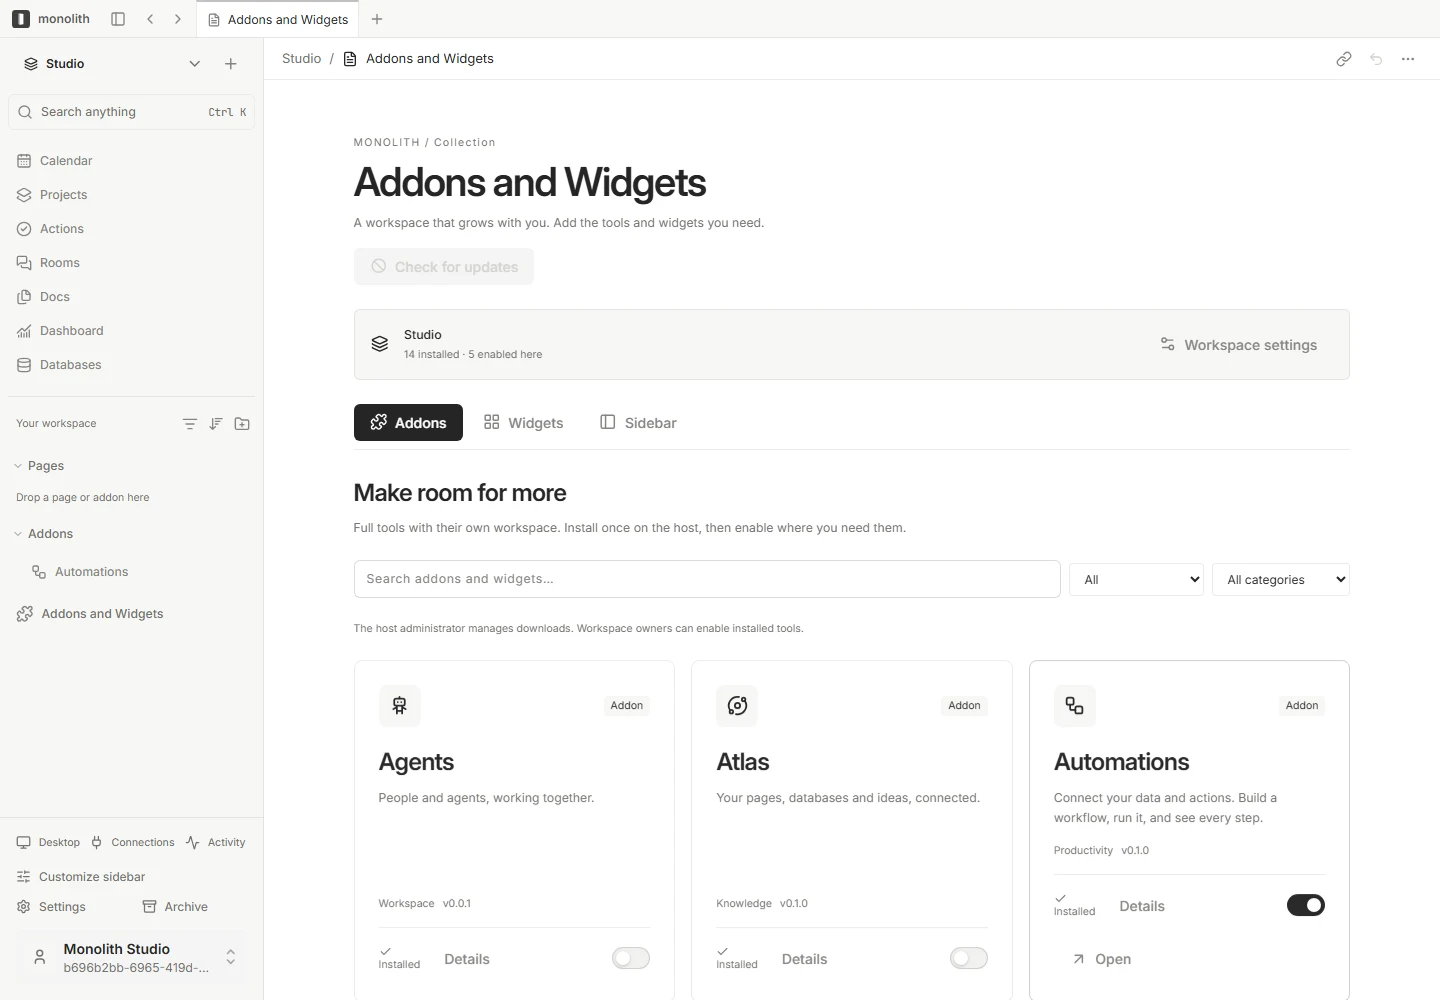Switch to the Sidebar tab
1440x1000 pixels.
pos(639,423)
